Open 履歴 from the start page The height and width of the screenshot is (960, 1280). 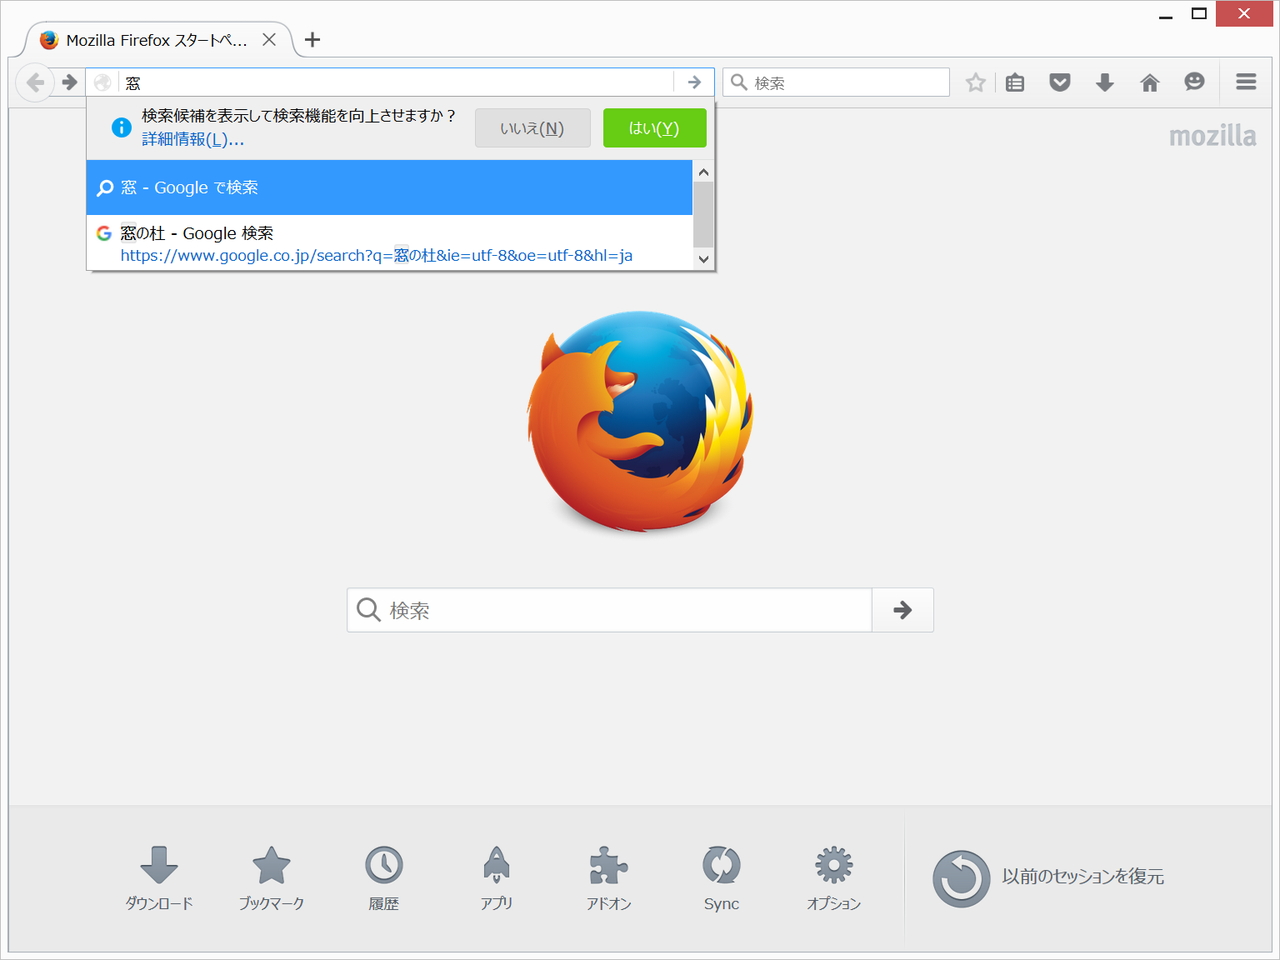[x=384, y=878]
